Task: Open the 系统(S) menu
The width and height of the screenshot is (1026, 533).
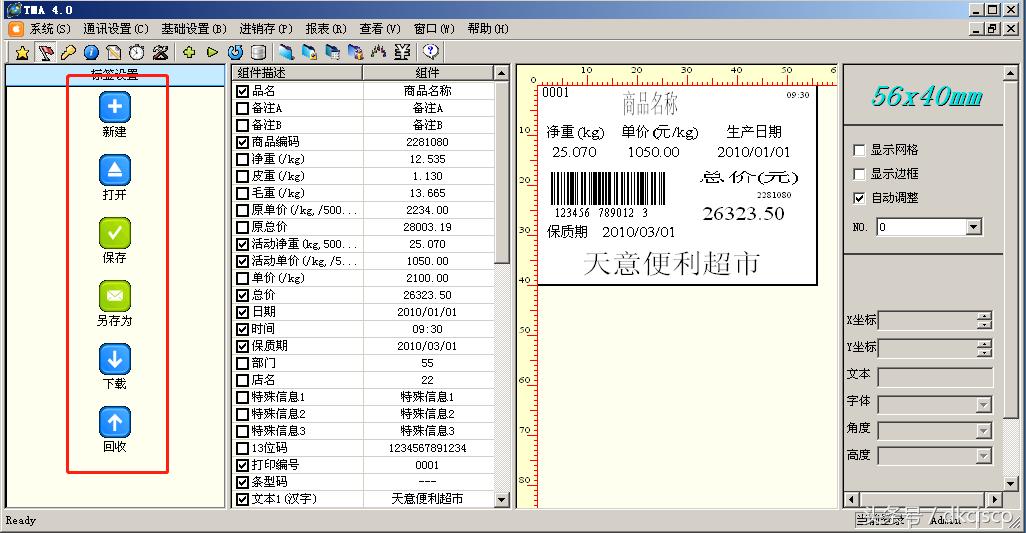Action: tap(50, 29)
